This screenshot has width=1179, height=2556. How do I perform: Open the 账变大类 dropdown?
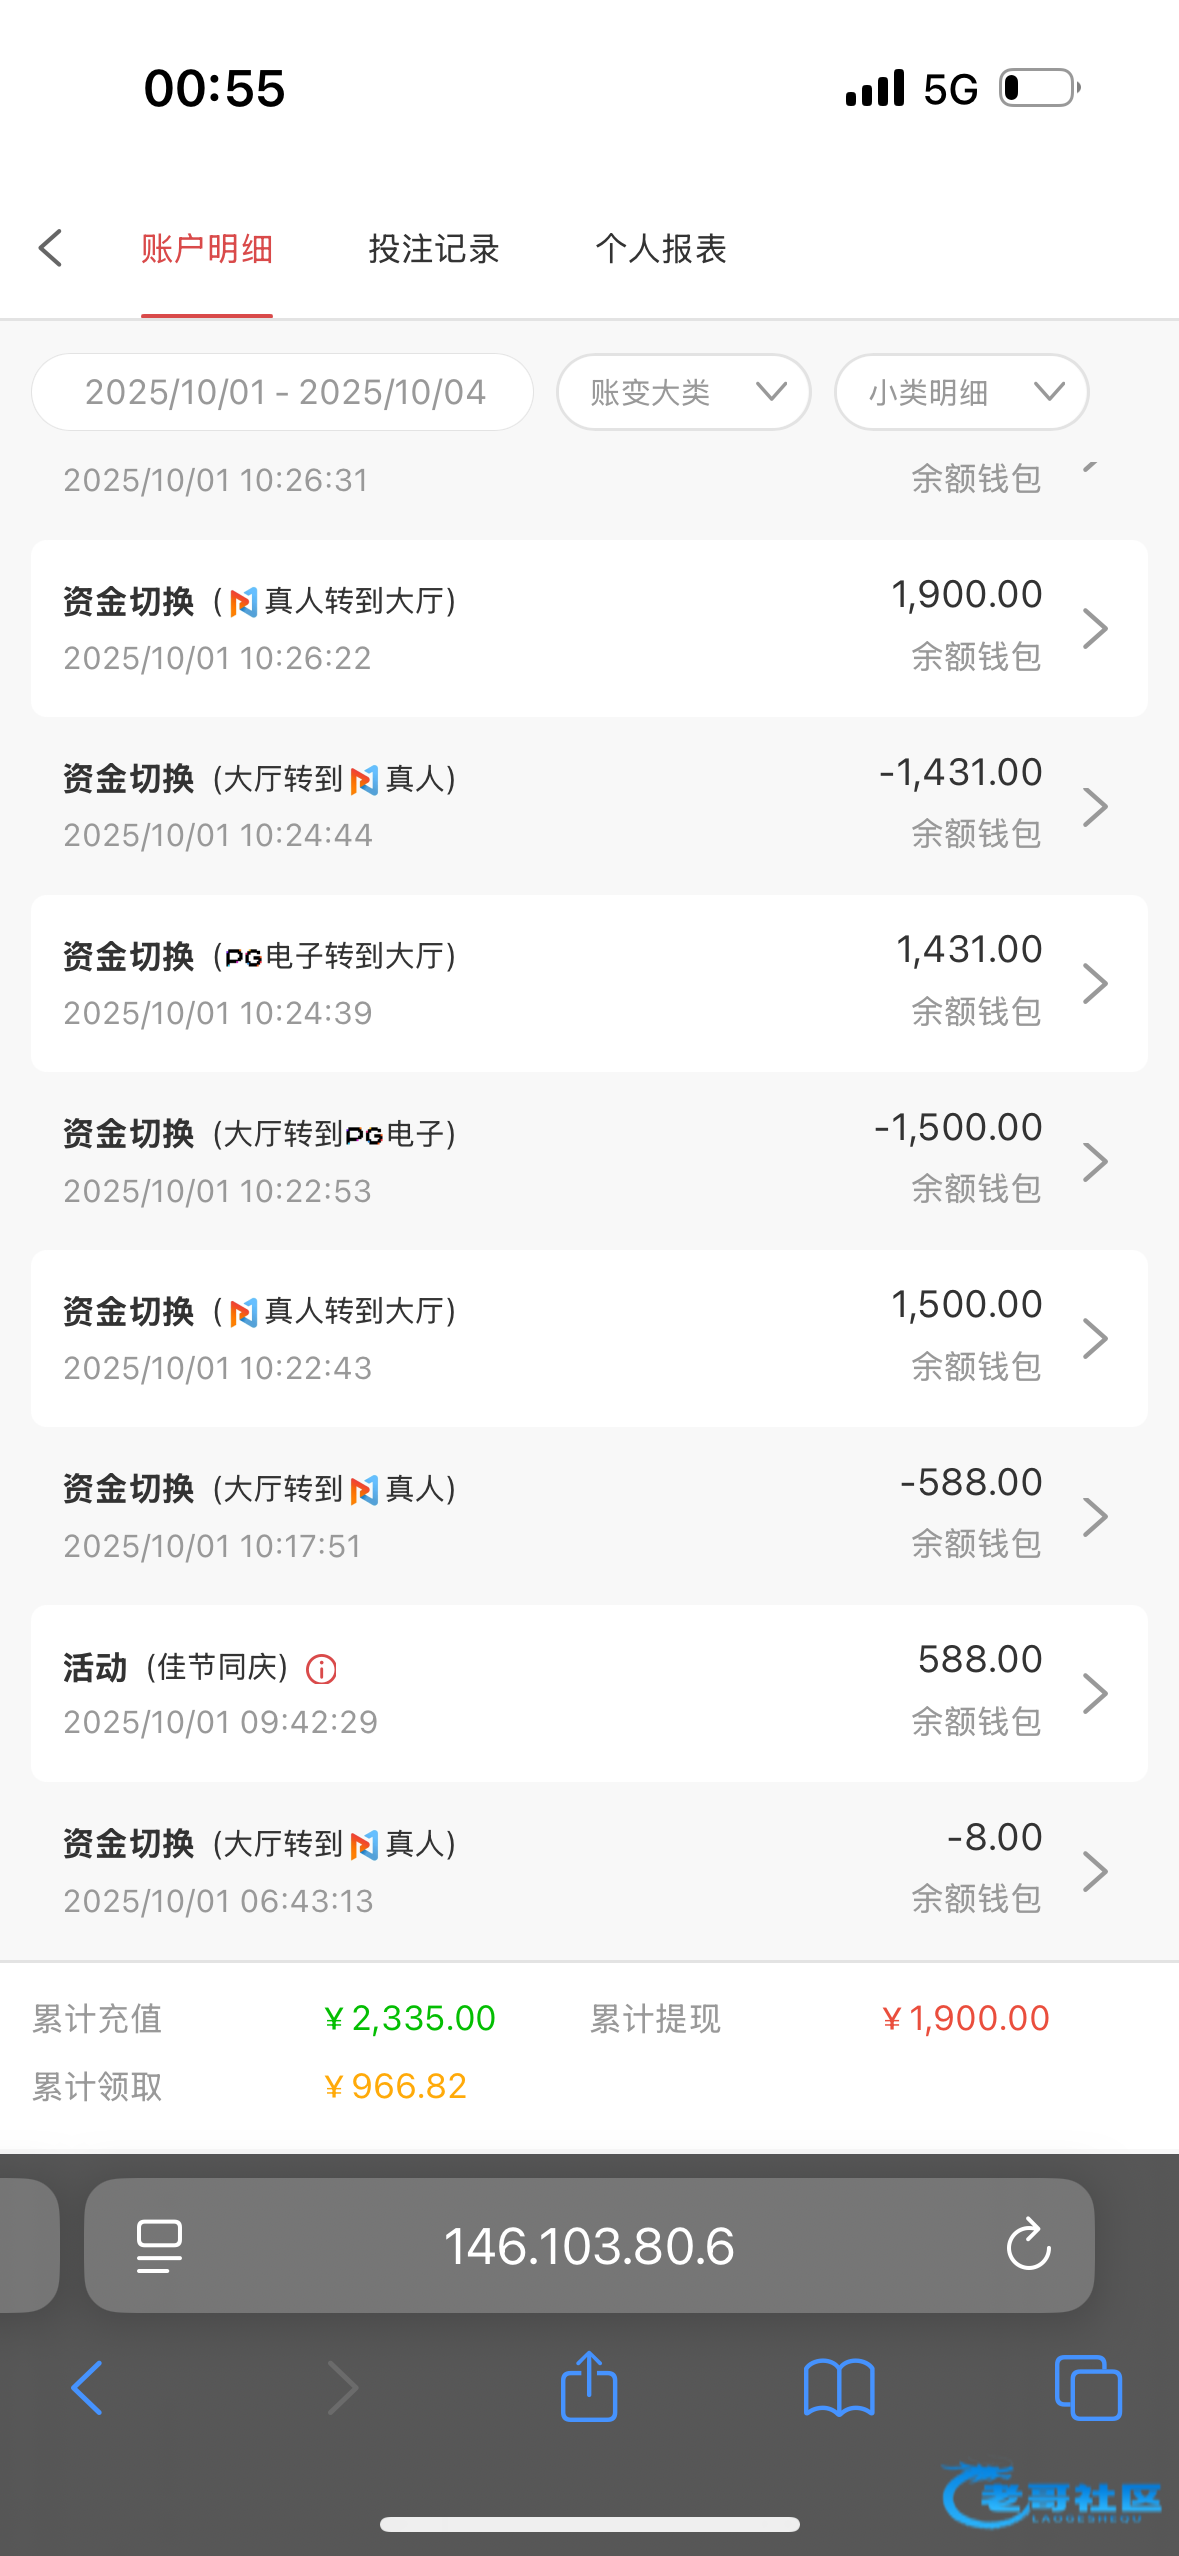click(x=684, y=392)
